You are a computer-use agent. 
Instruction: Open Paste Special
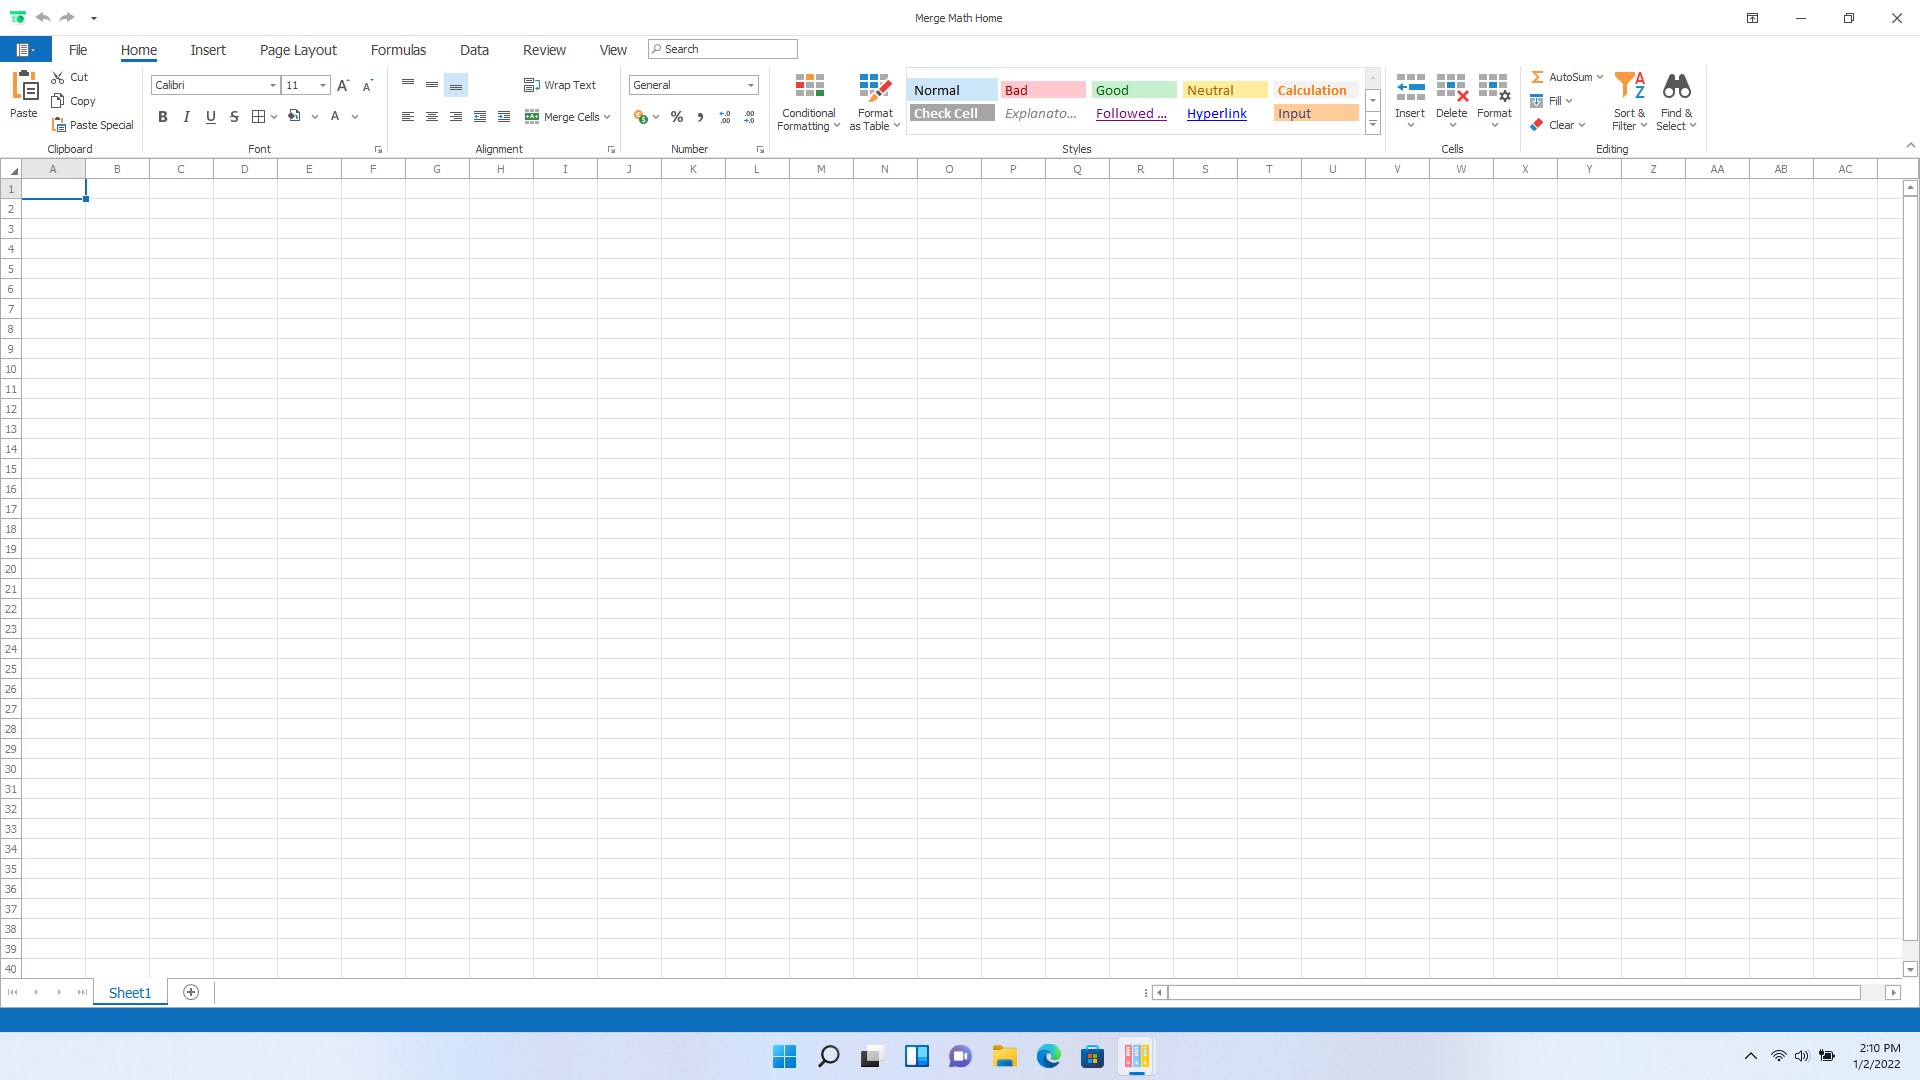pos(92,125)
